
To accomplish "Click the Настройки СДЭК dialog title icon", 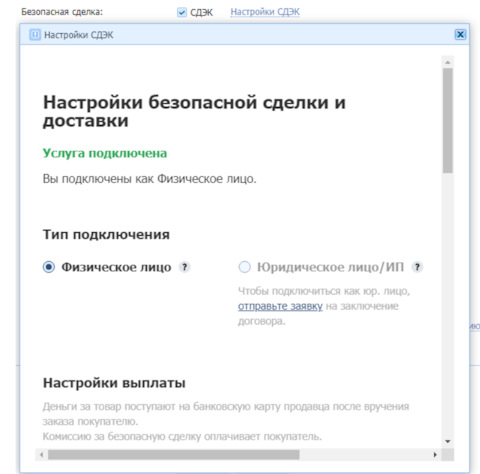I will [x=35, y=35].
